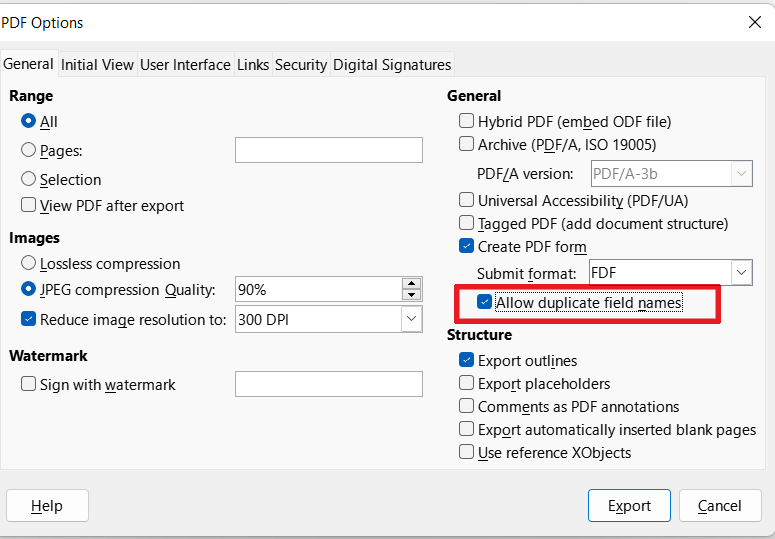Viewport: 775px width, 539px height.
Task: Go to the Security tab
Action: click(300, 64)
